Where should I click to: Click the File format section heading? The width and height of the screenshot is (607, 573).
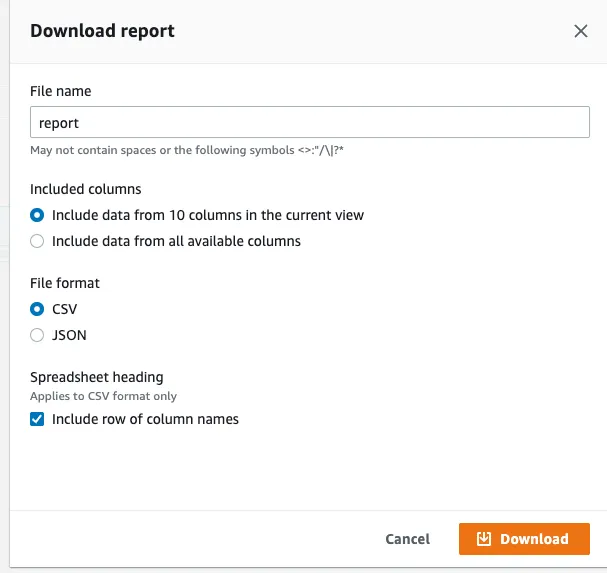click(x=65, y=283)
